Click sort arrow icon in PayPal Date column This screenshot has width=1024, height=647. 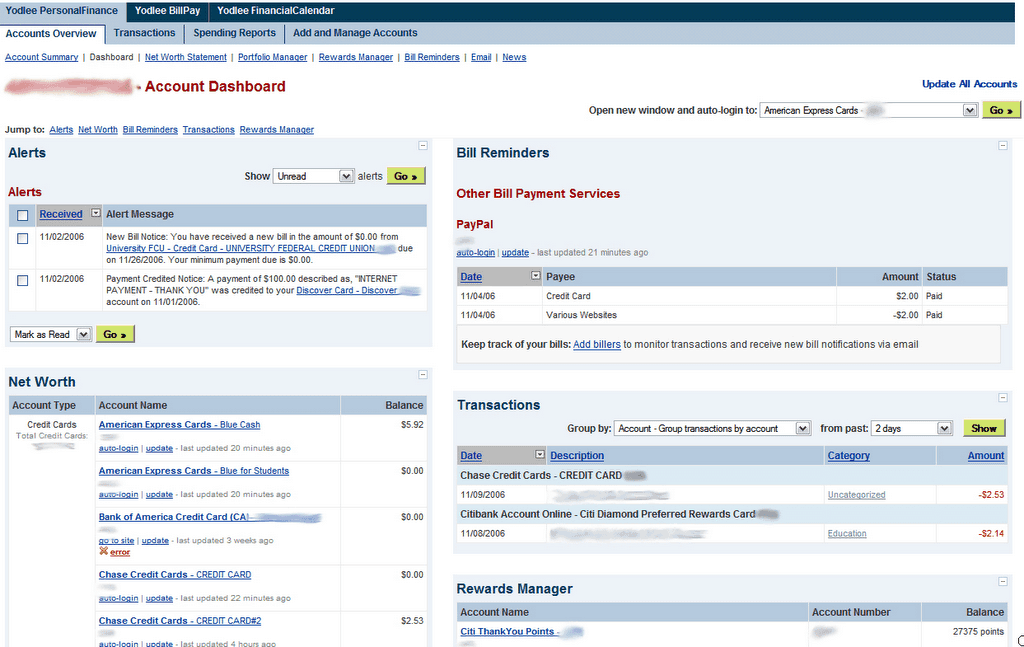click(536, 276)
